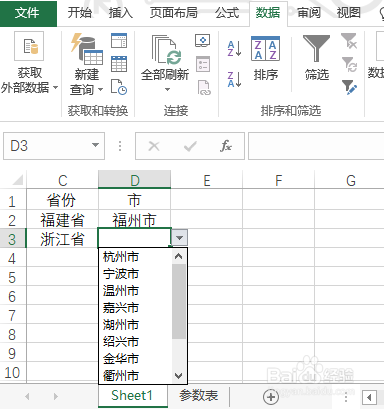Click the Select All corner triangle
384x409 pixels.
pyautogui.click(x=18, y=180)
